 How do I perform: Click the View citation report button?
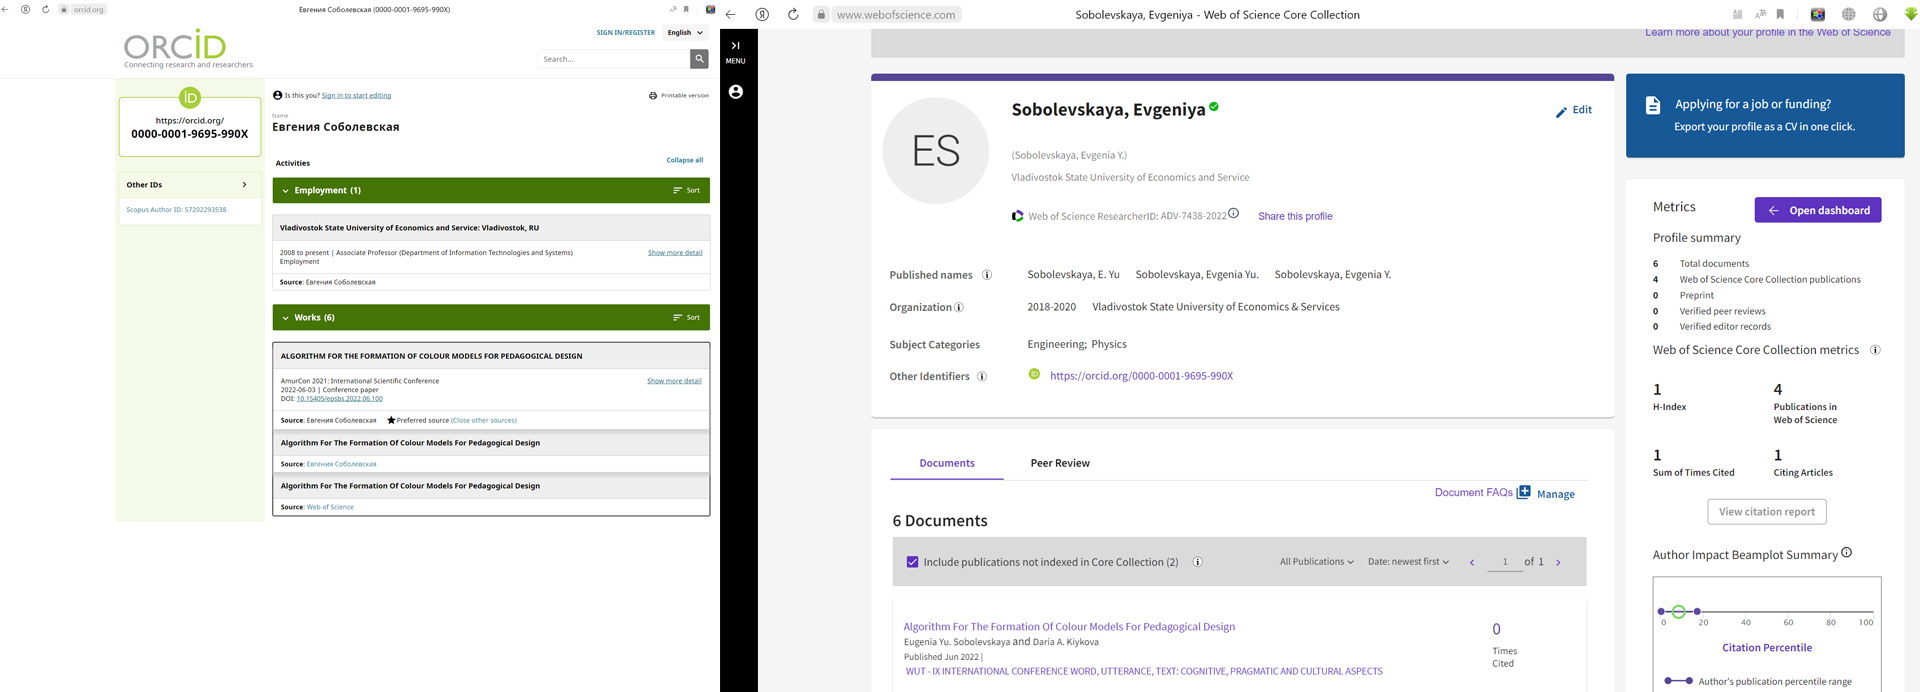(1766, 512)
